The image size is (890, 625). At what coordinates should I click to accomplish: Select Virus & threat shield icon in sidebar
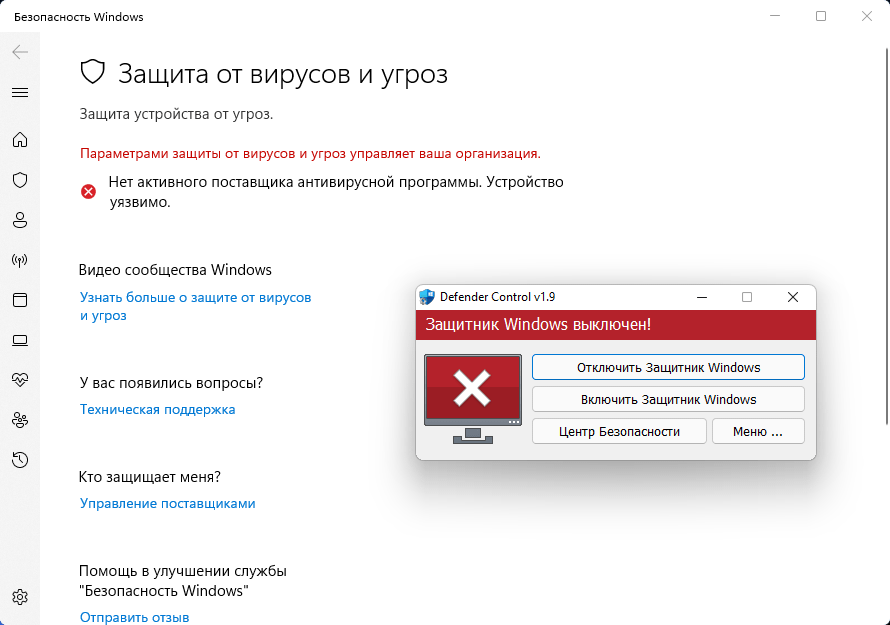click(x=20, y=180)
